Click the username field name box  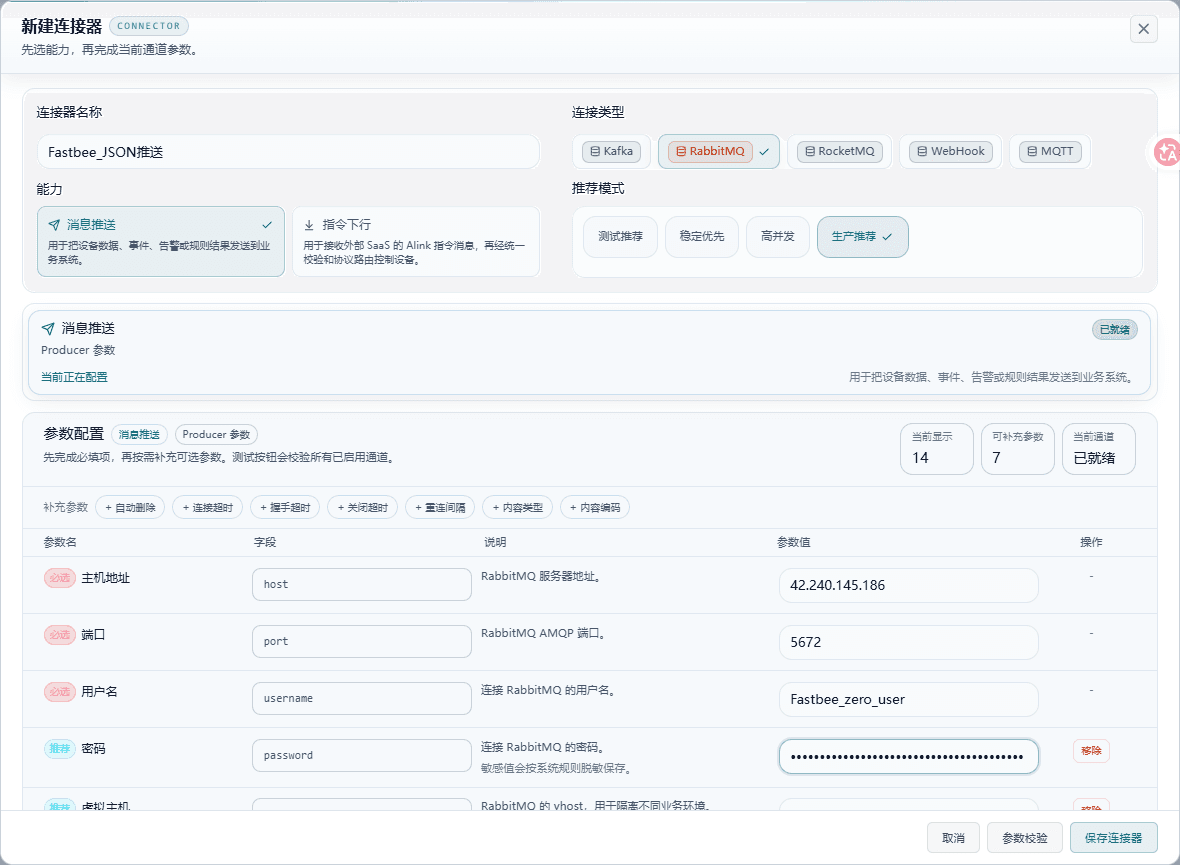pos(362,699)
